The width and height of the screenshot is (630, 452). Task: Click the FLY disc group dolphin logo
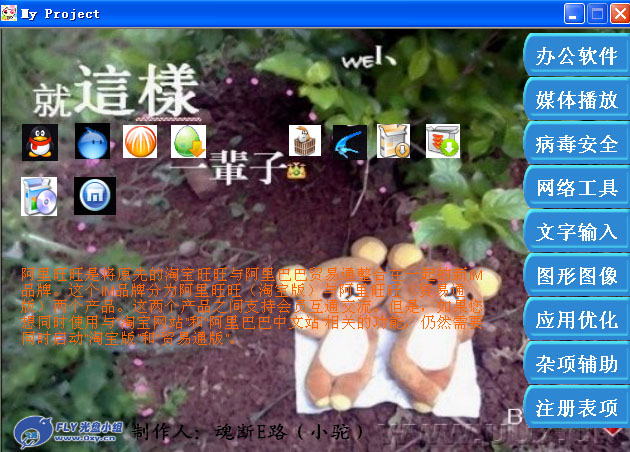tap(32, 432)
